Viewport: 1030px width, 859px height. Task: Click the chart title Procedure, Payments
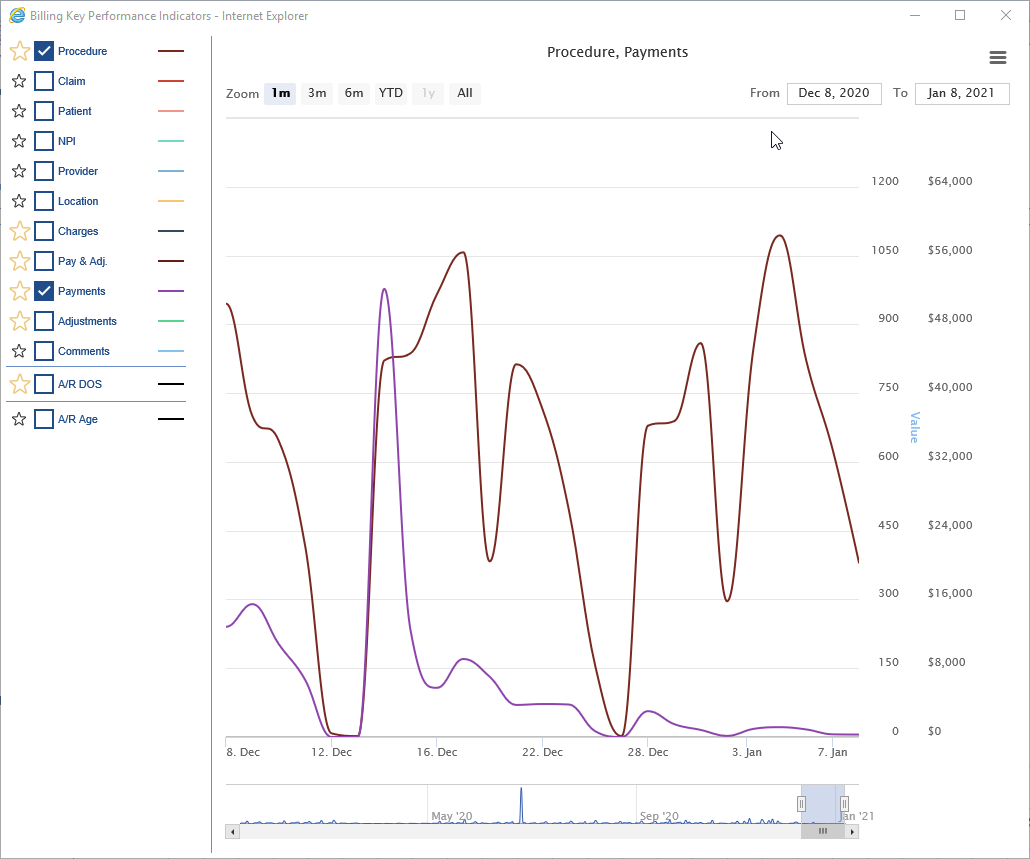[617, 53]
